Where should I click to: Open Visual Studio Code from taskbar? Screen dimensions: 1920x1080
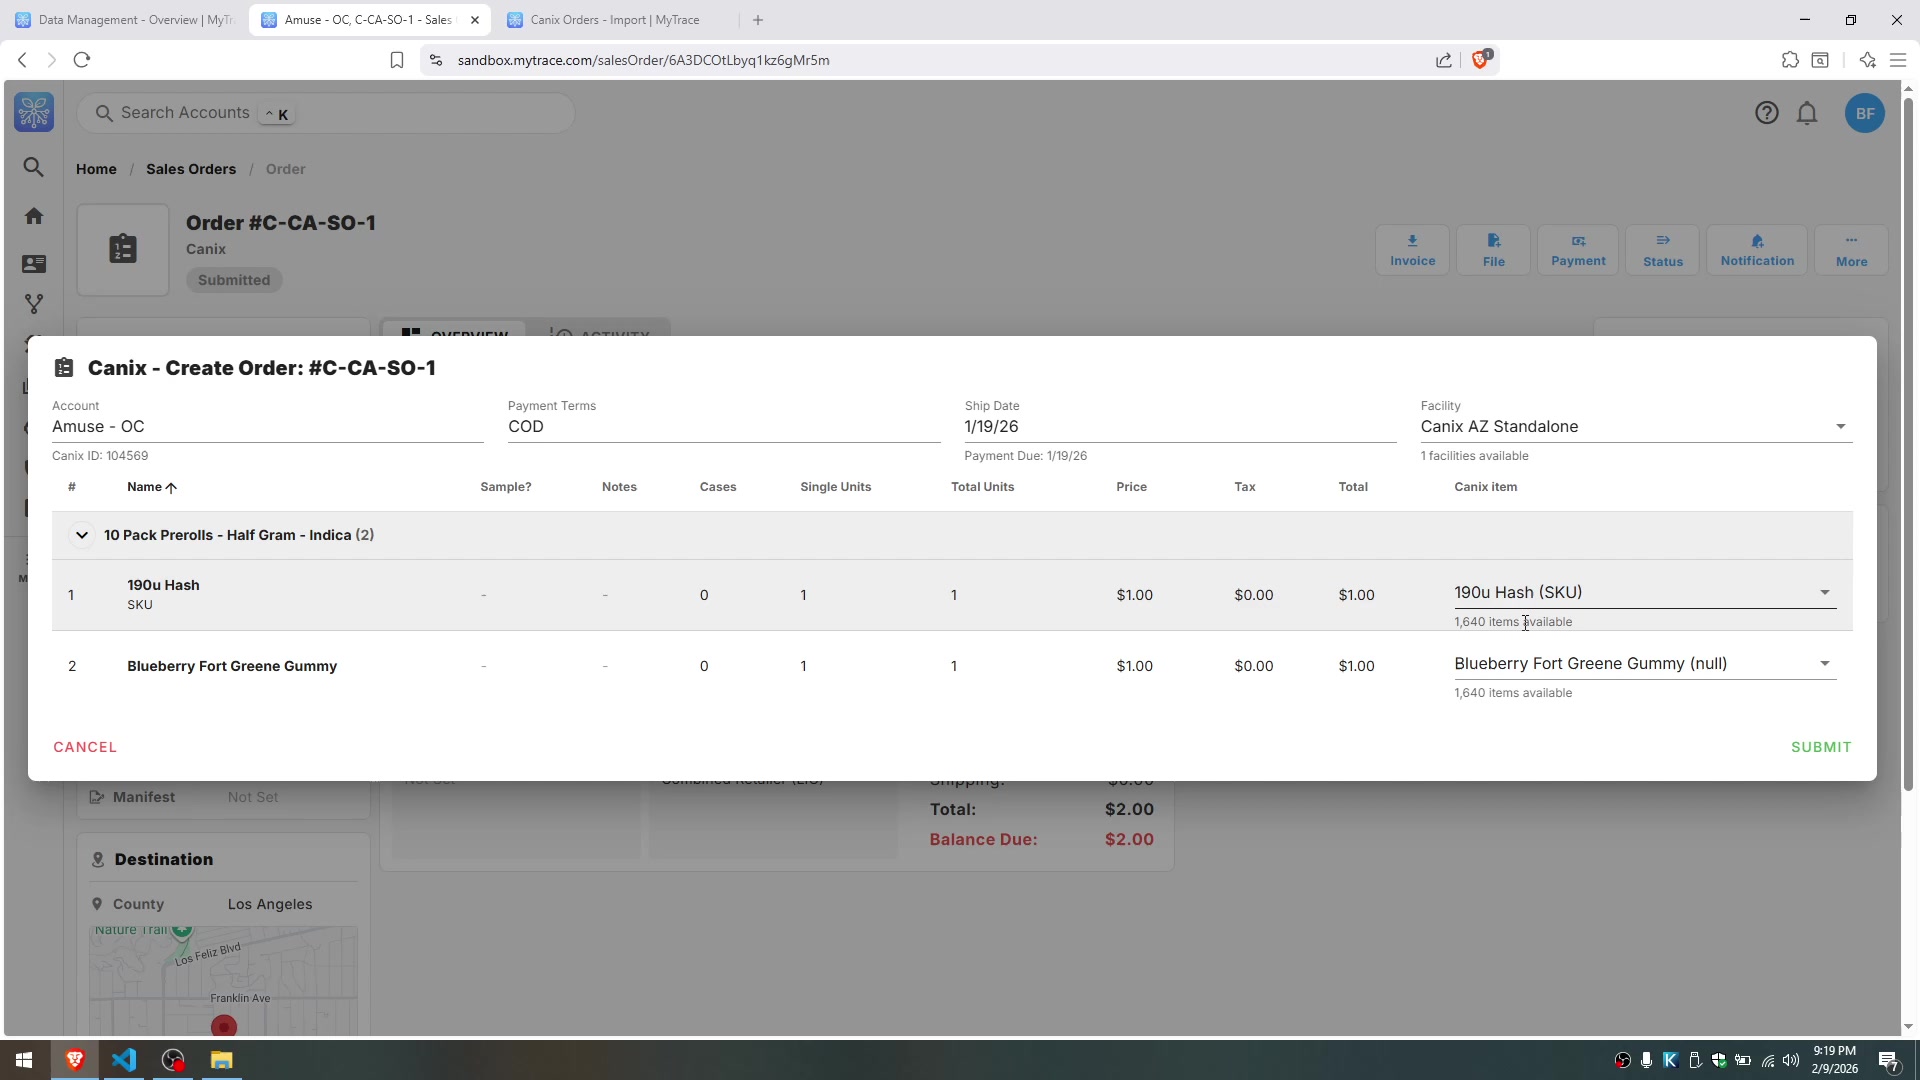(x=124, y=1060)
